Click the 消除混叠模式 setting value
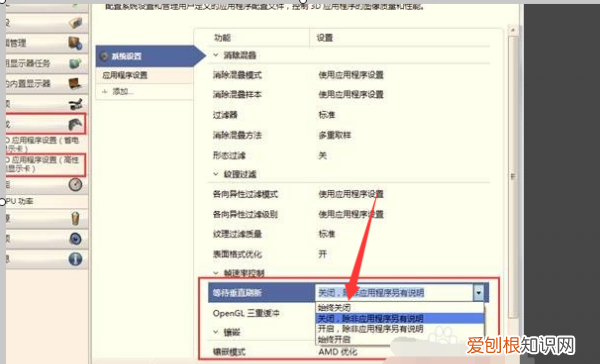This screenshot has height=364, width=600. click(351, 75)
